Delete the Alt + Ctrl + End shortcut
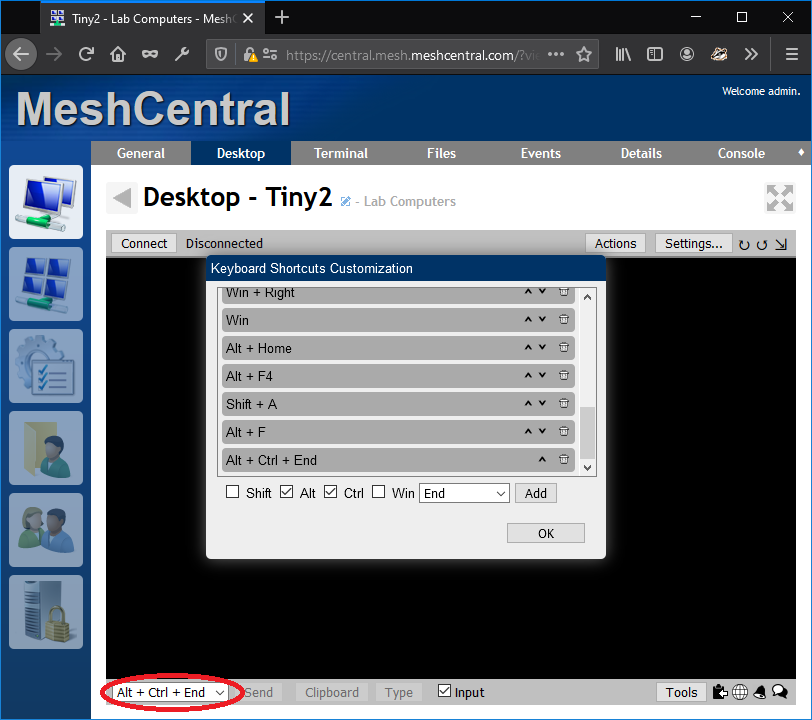 564,459
